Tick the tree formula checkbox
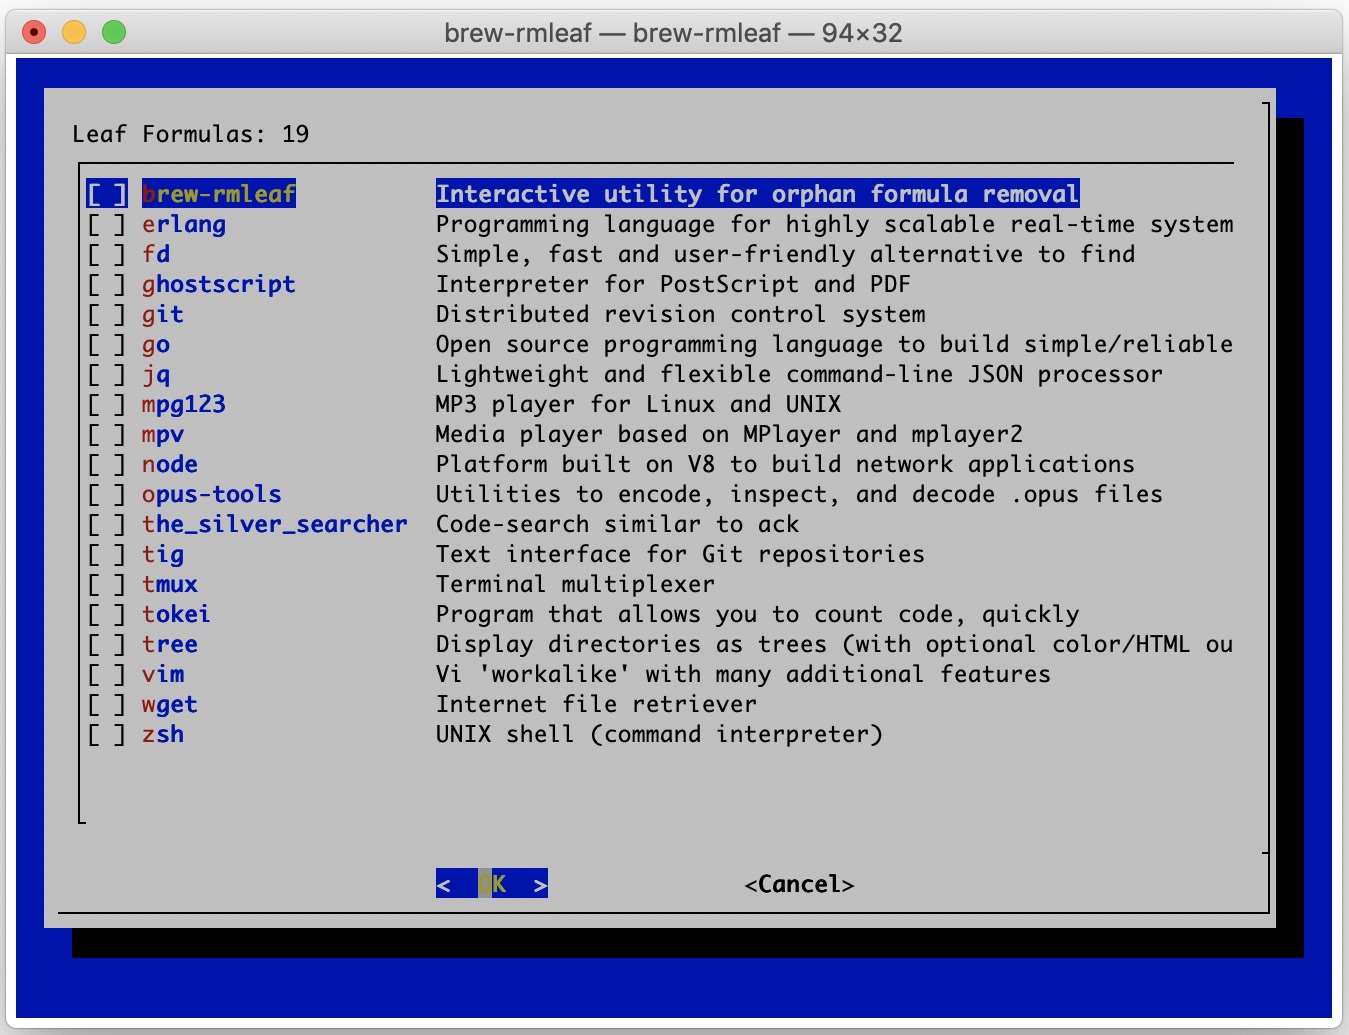The image size is (1349, 1035). coord(107,644)
